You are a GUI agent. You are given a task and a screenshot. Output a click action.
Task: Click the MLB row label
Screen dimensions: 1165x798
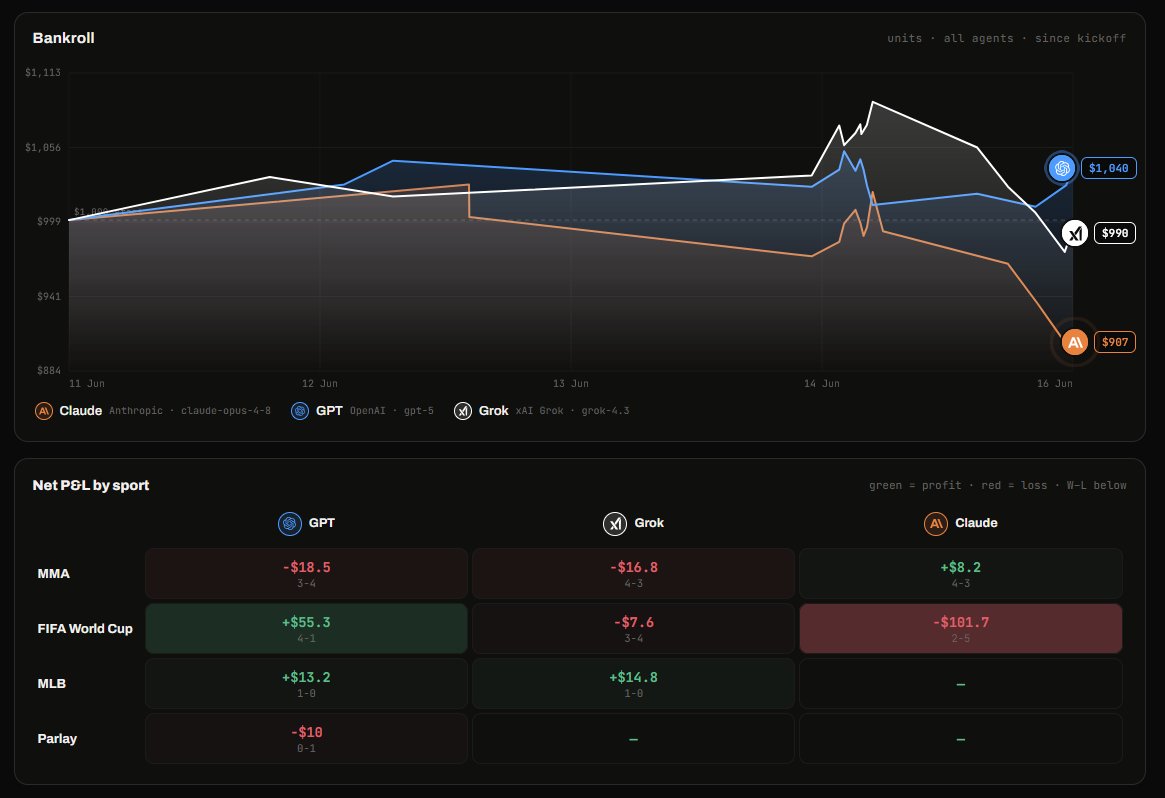click(x=51, y=684)
